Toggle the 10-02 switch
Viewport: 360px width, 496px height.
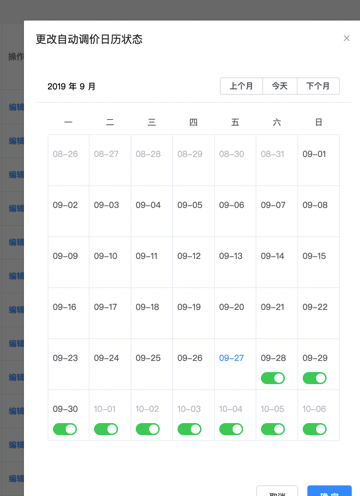click(148, 429)
